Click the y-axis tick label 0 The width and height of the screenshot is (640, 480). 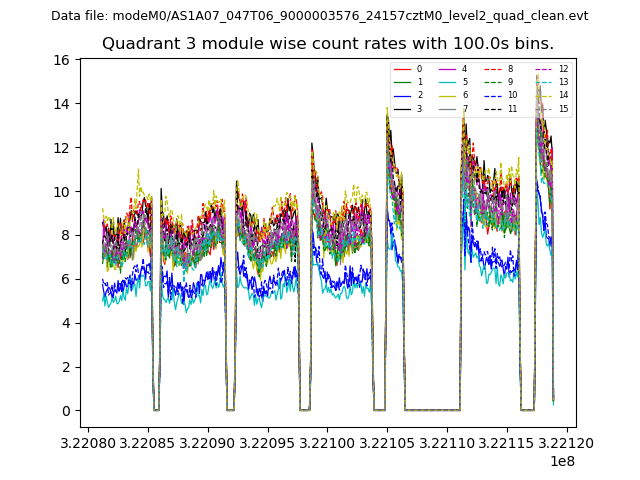pos(64,411)
